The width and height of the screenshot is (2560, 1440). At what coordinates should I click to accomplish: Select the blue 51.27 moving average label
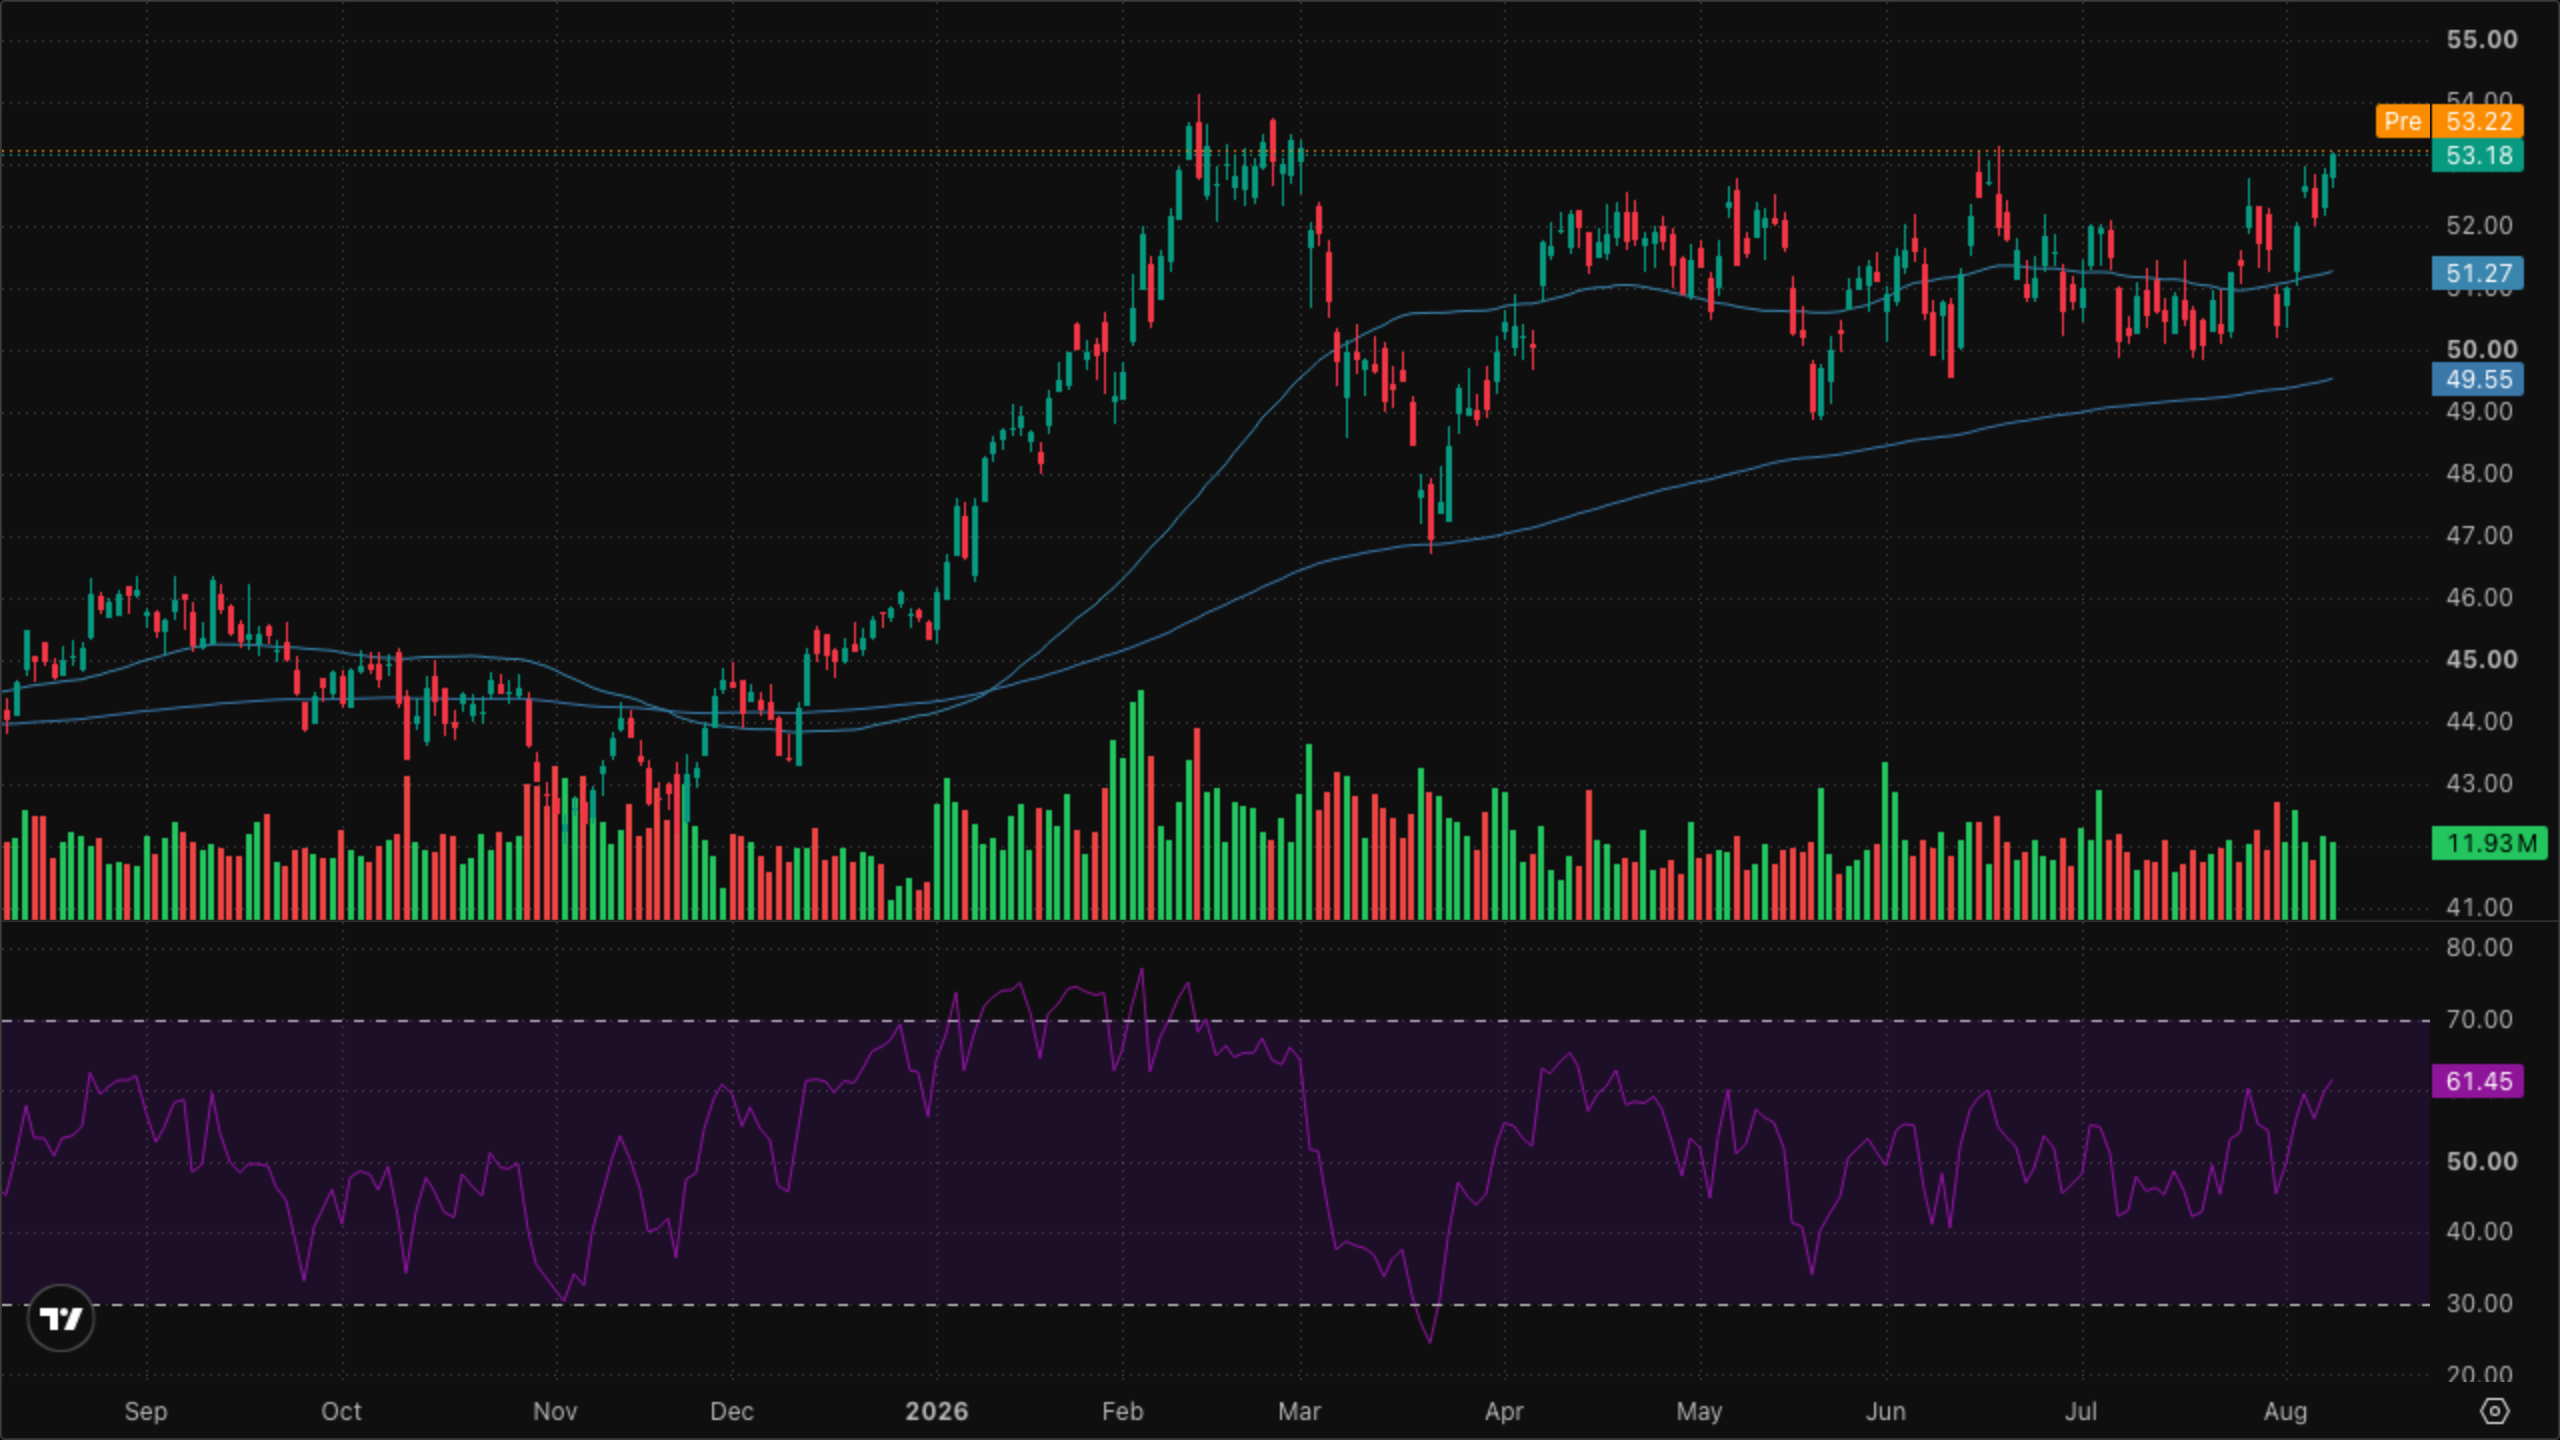tap(2478, 273)
